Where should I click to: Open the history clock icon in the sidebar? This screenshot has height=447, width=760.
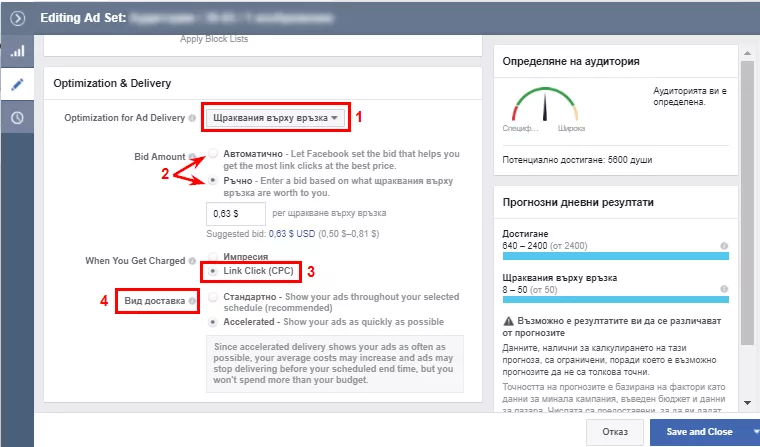click(17, 117)
